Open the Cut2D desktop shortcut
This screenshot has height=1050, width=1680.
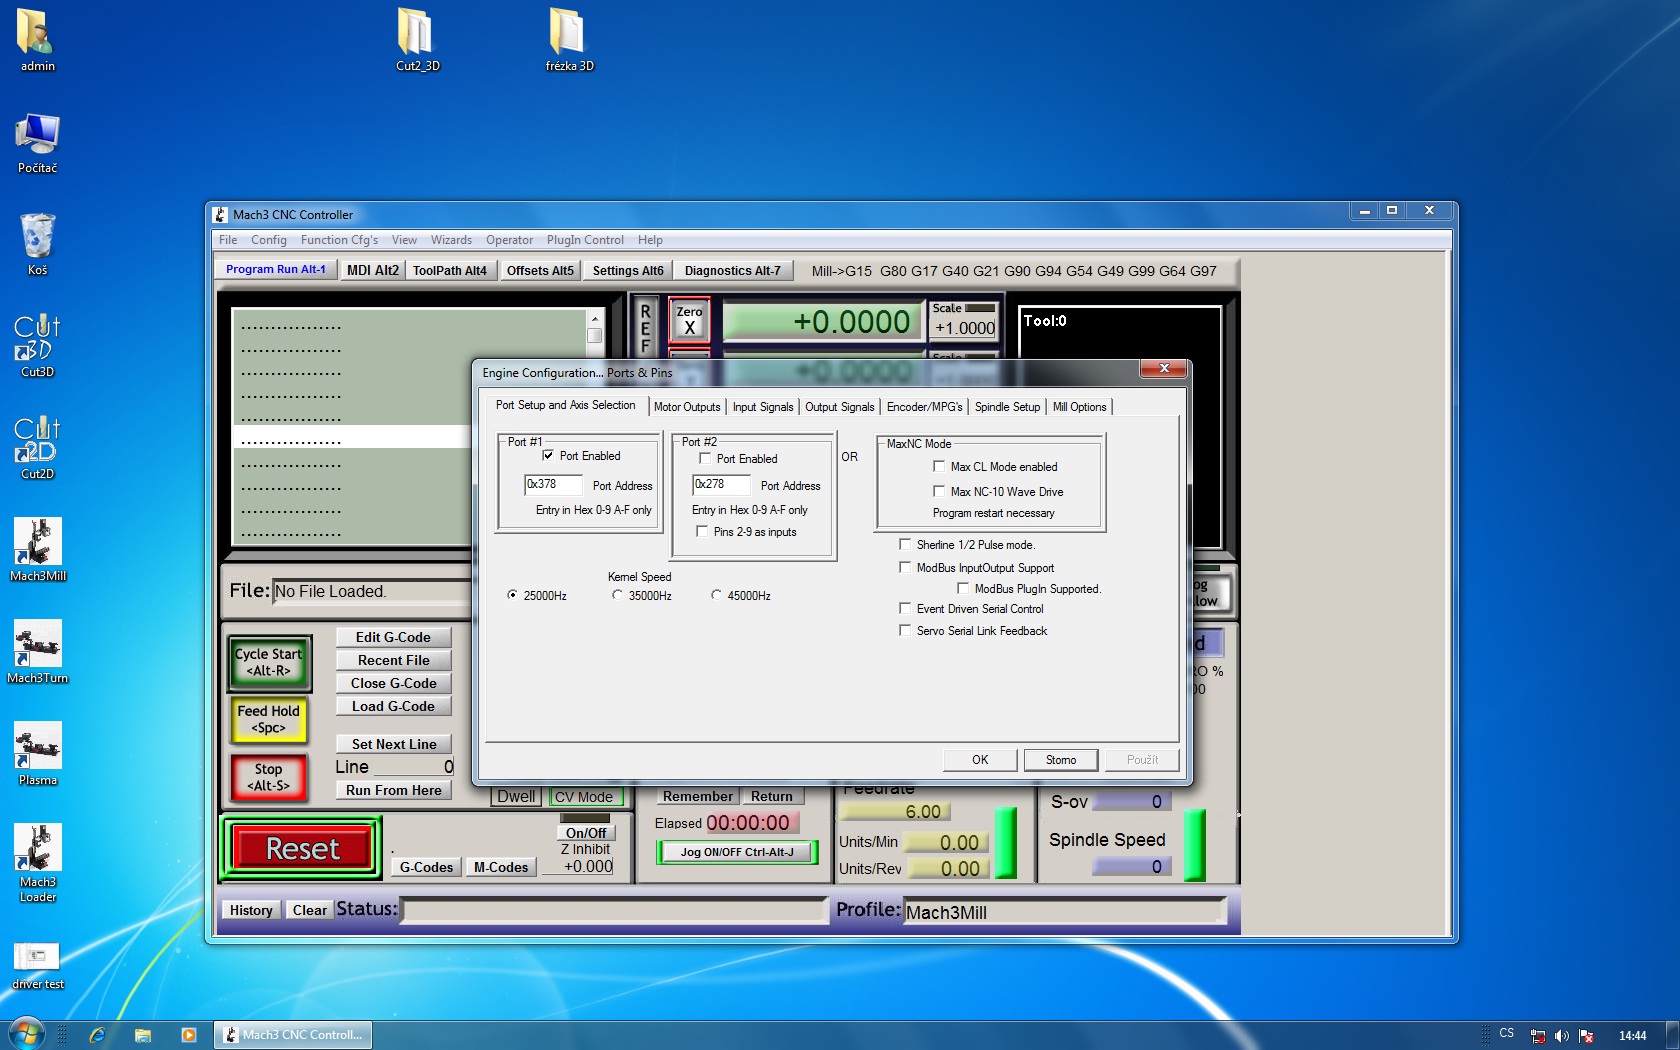38,441
